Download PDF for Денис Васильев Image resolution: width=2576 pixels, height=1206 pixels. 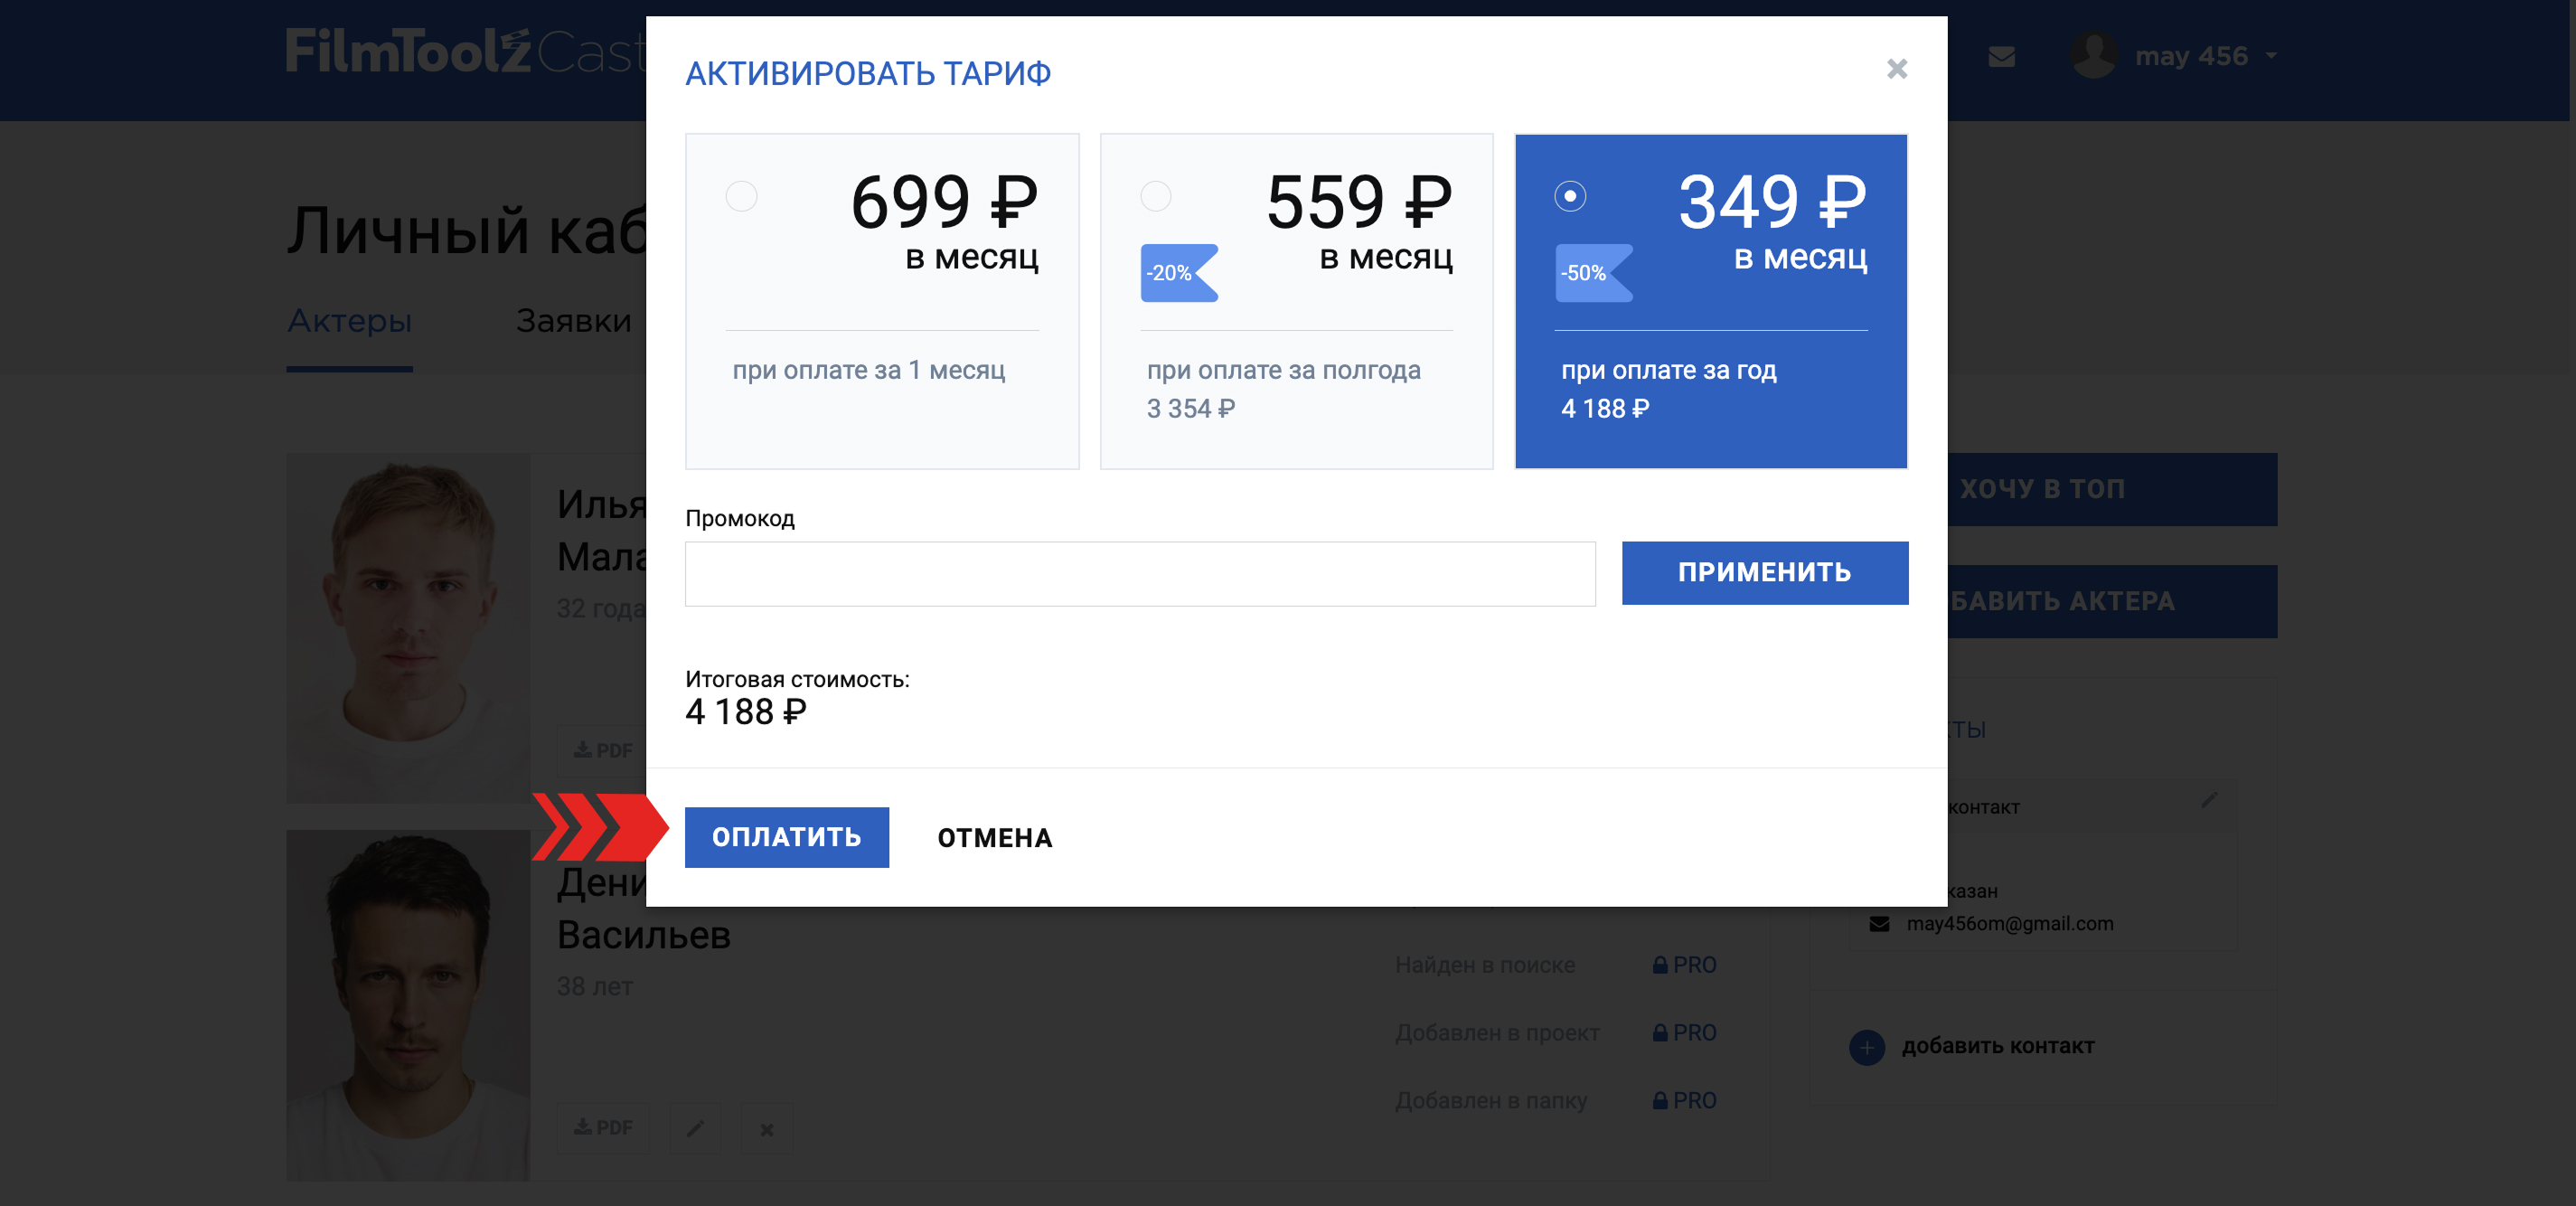pos(603,1128)
